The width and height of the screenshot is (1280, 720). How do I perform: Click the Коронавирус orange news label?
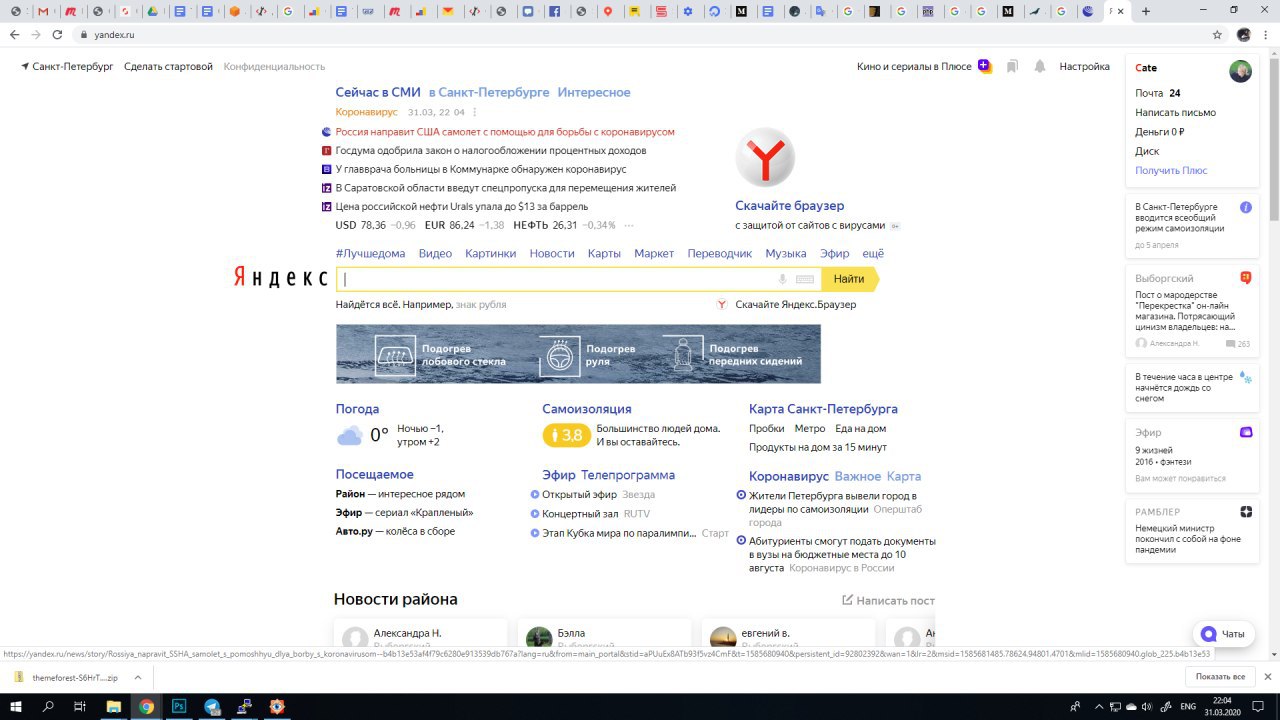(366, 112)
